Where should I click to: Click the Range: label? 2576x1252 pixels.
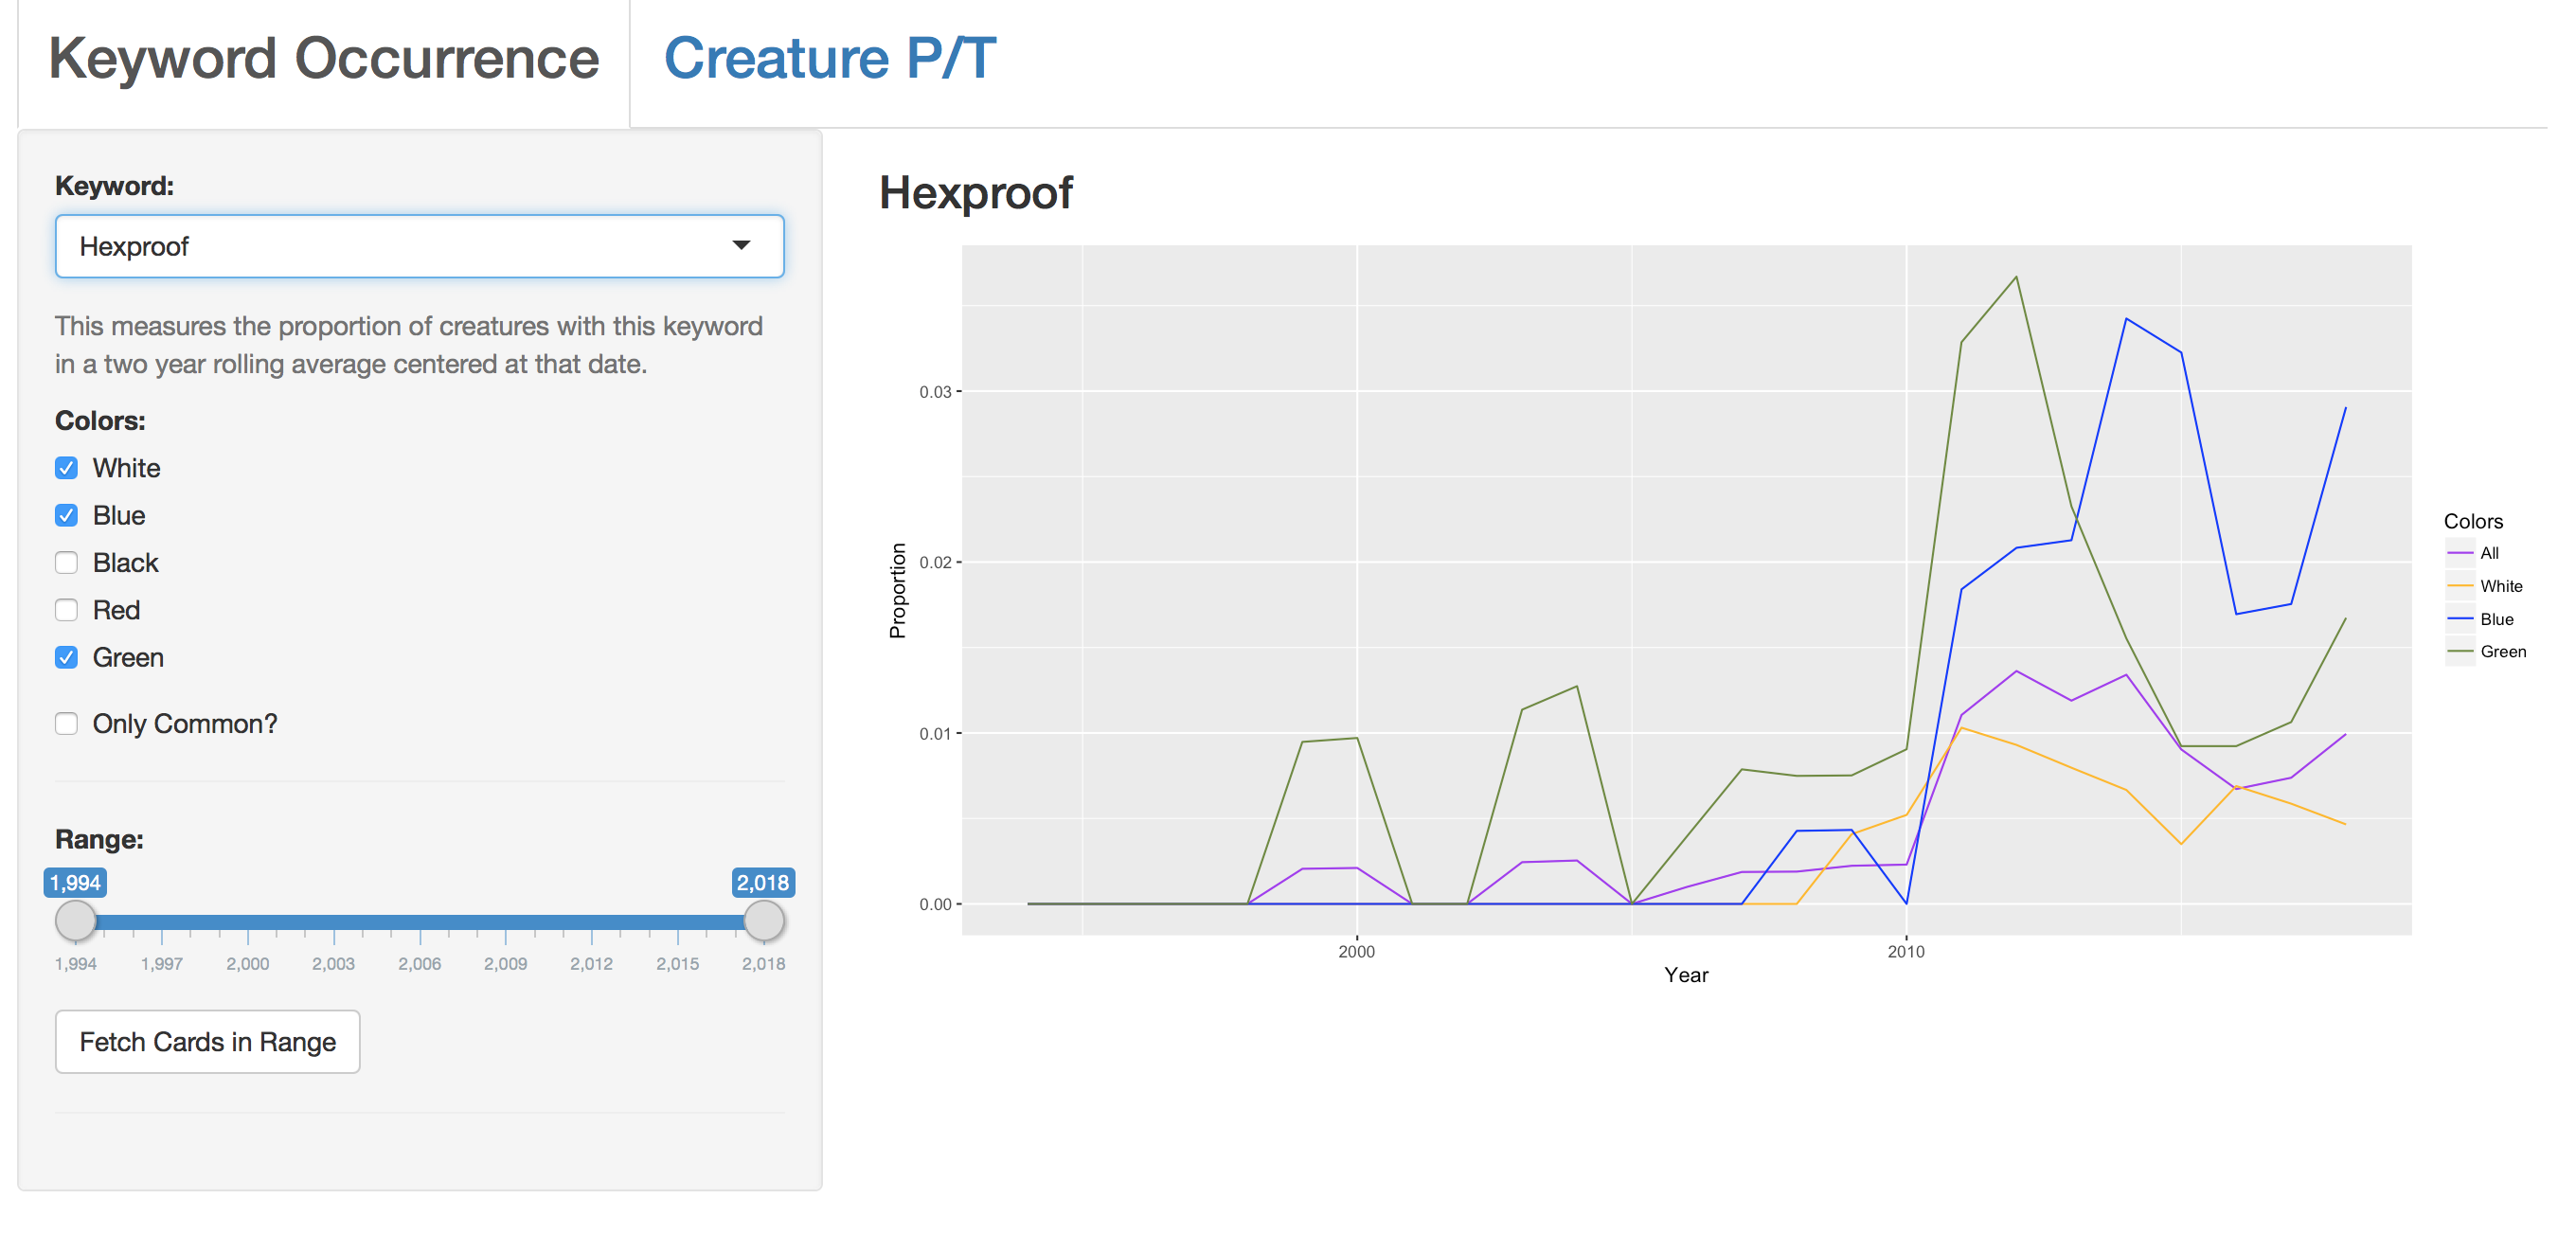99,840
